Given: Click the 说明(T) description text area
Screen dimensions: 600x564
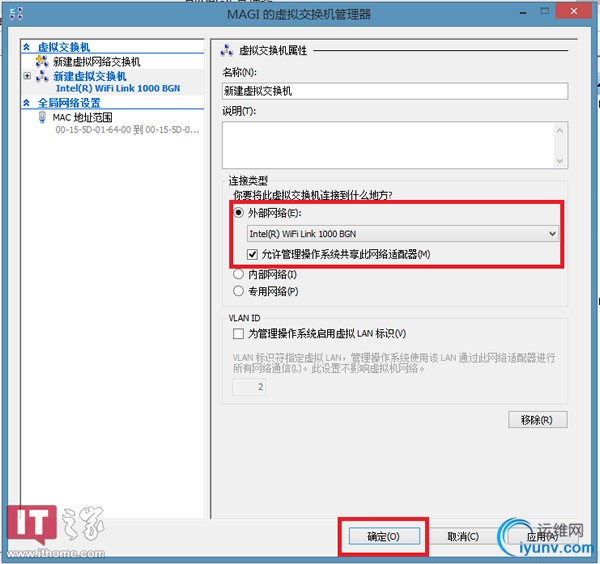Looking at the screenshot, I should coord(395,145).
